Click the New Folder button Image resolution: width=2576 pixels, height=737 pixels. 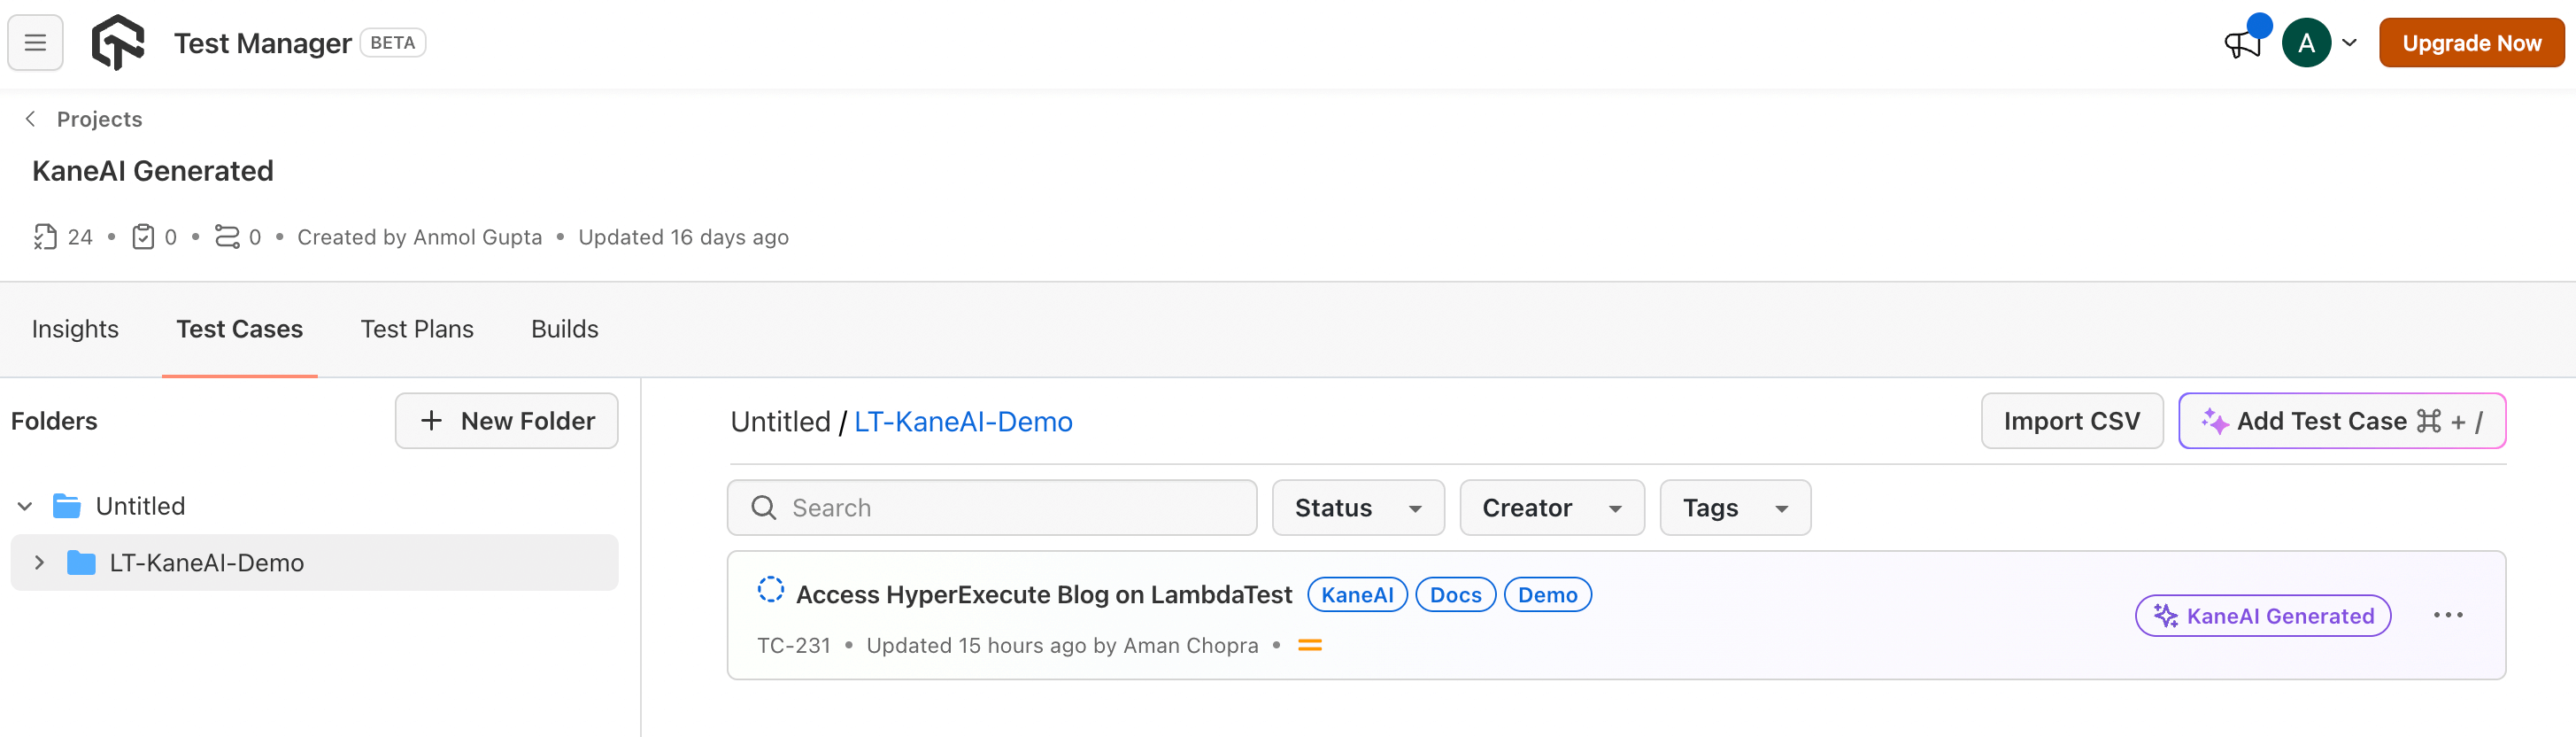(x=506, y=421)
